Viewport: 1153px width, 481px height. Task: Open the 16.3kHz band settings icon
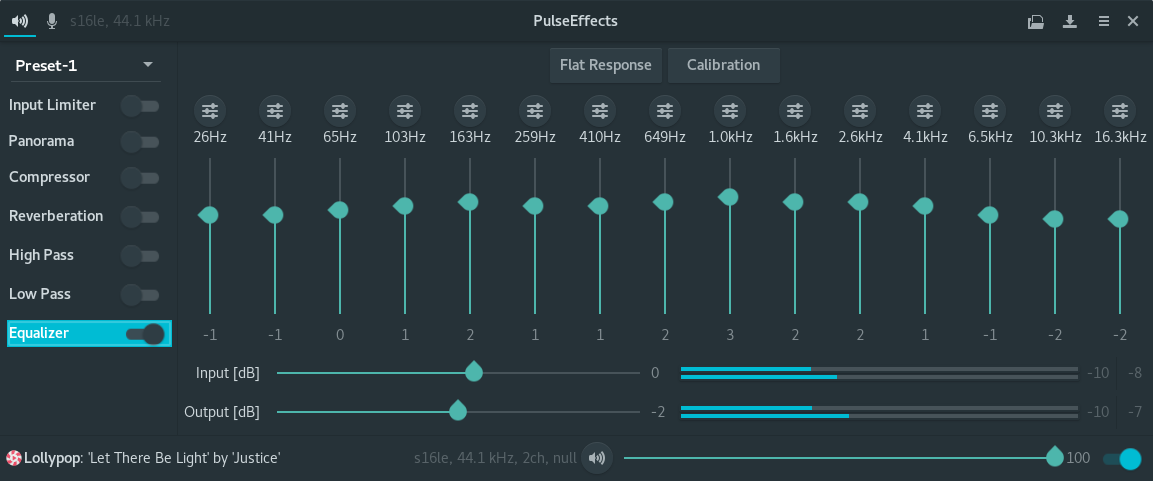point(1119,110)
